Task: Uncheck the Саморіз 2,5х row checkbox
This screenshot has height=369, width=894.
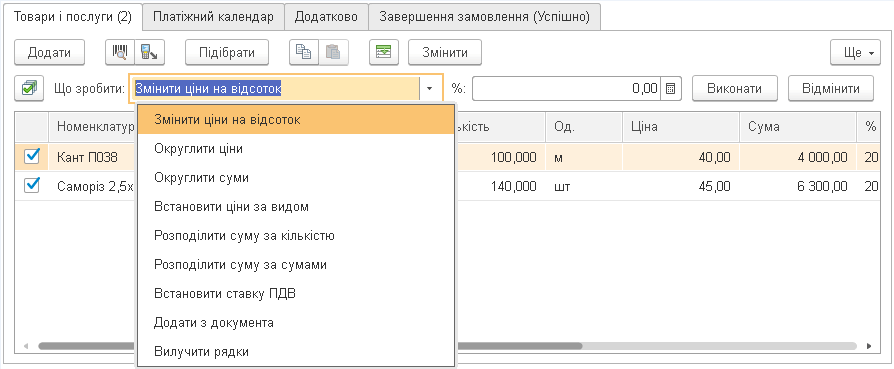Action: click(x=32, y=185)
